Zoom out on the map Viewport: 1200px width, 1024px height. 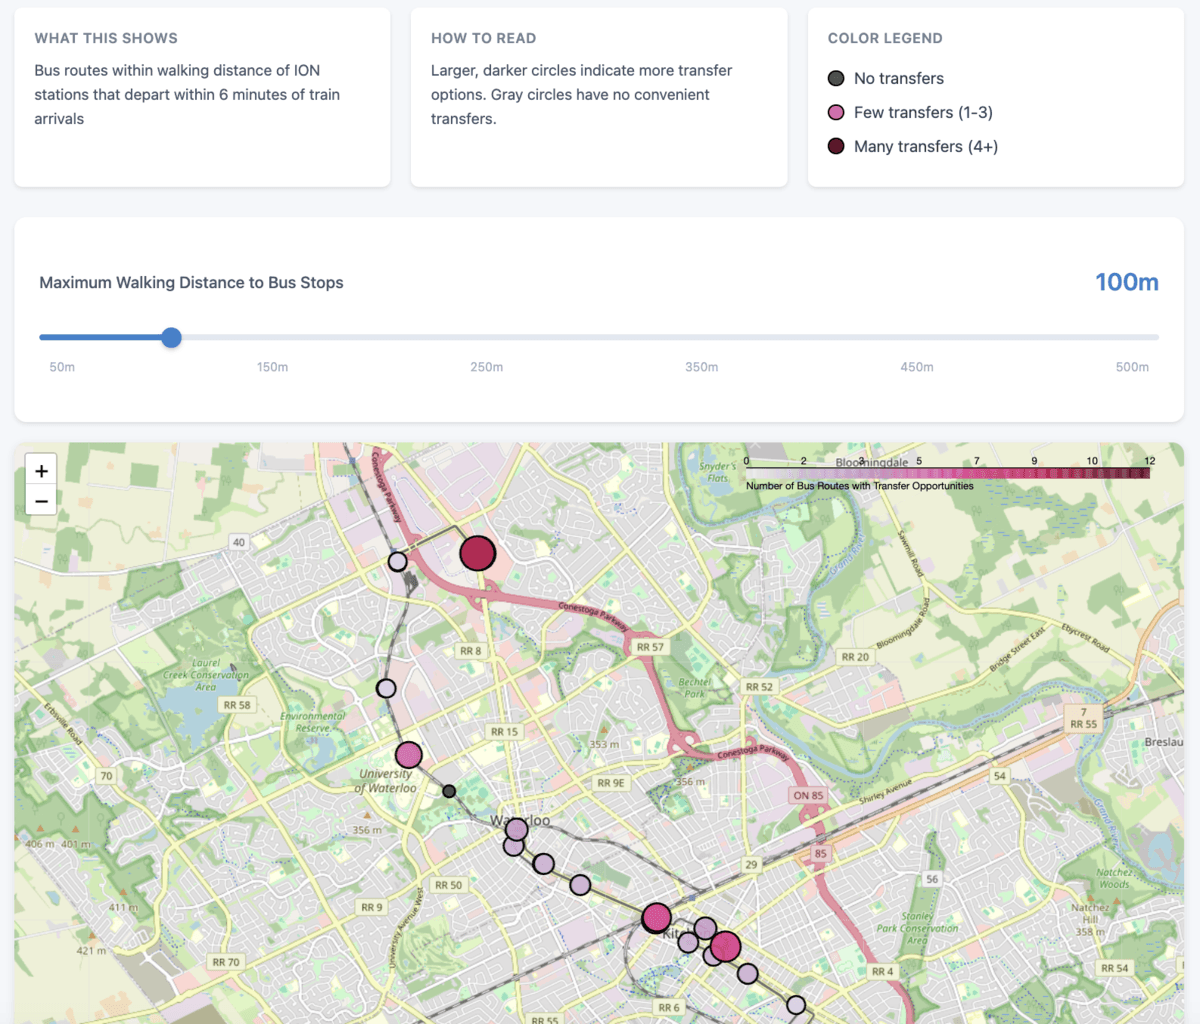pos(41,501)
